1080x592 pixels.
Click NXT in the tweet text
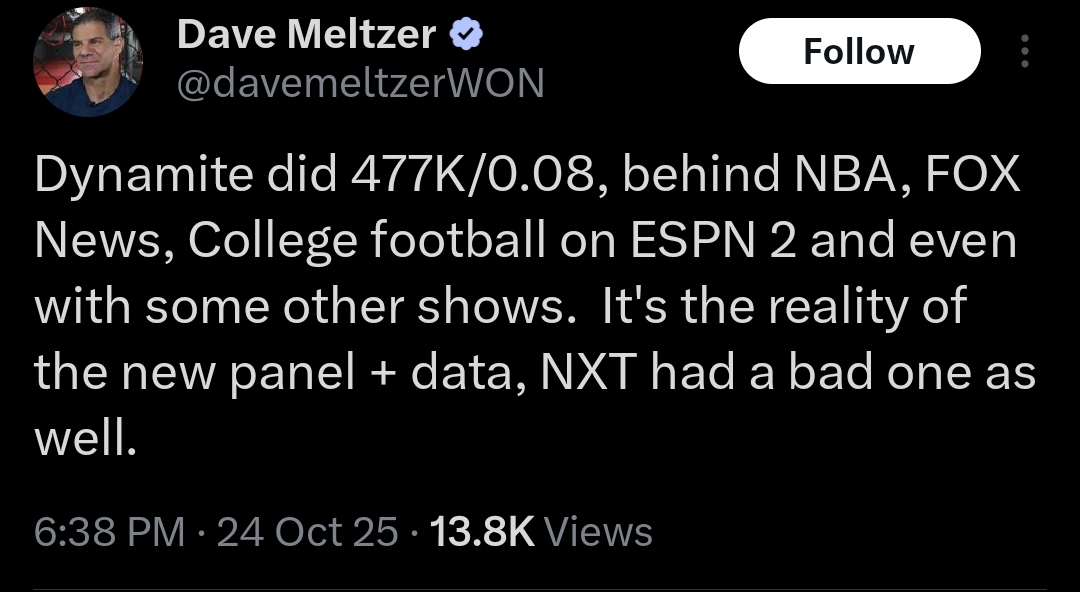pos(588,372)
